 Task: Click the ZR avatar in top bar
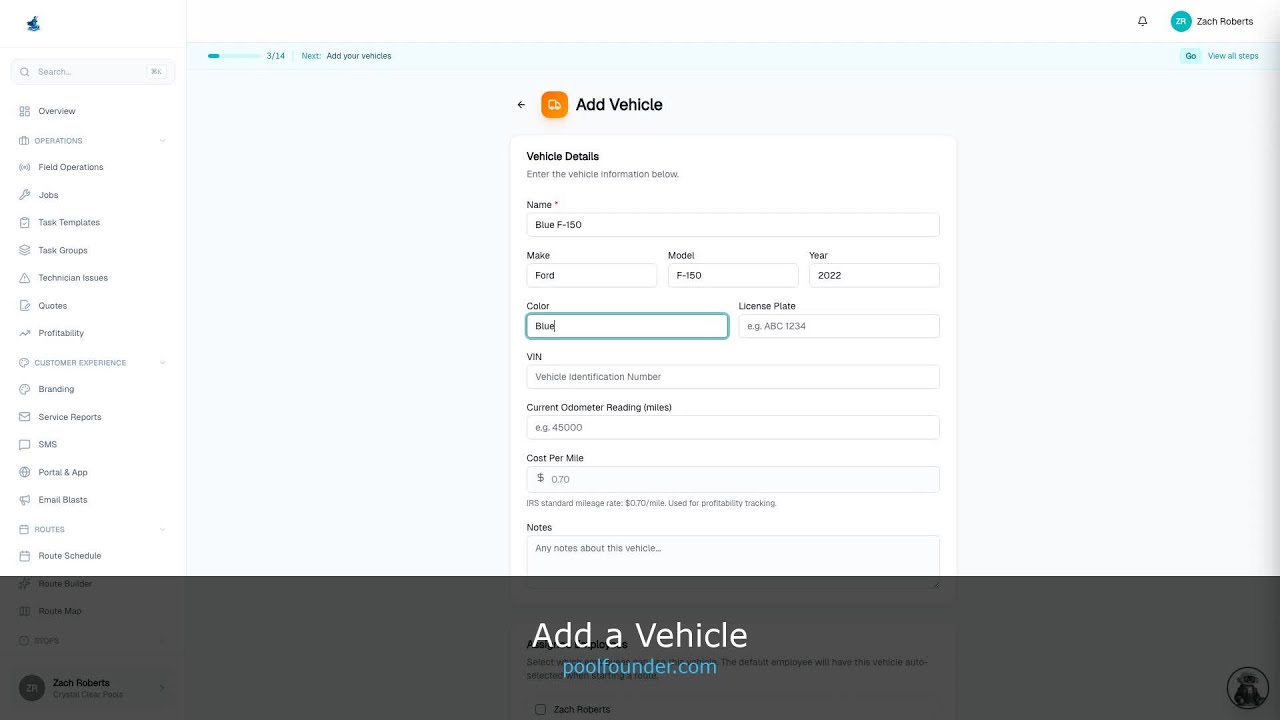pos(1181,21)
